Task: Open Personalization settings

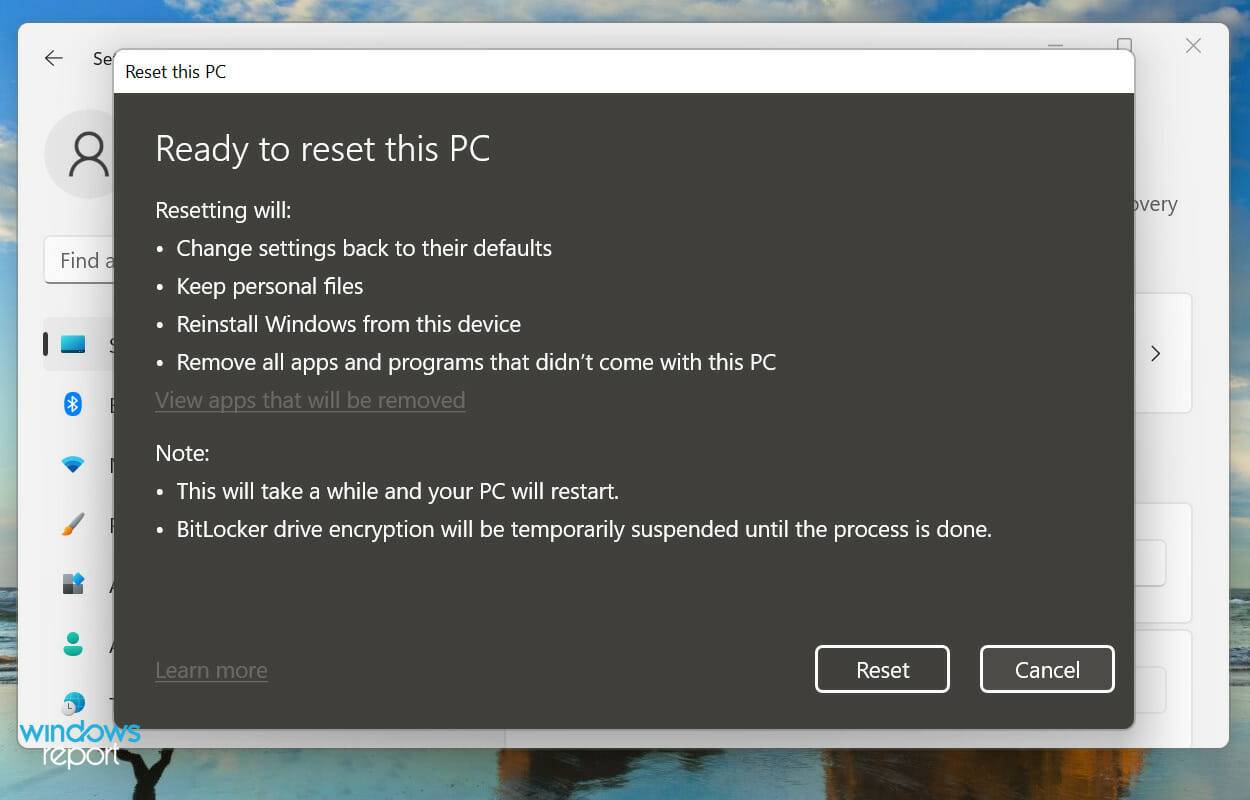Action: 73,524
